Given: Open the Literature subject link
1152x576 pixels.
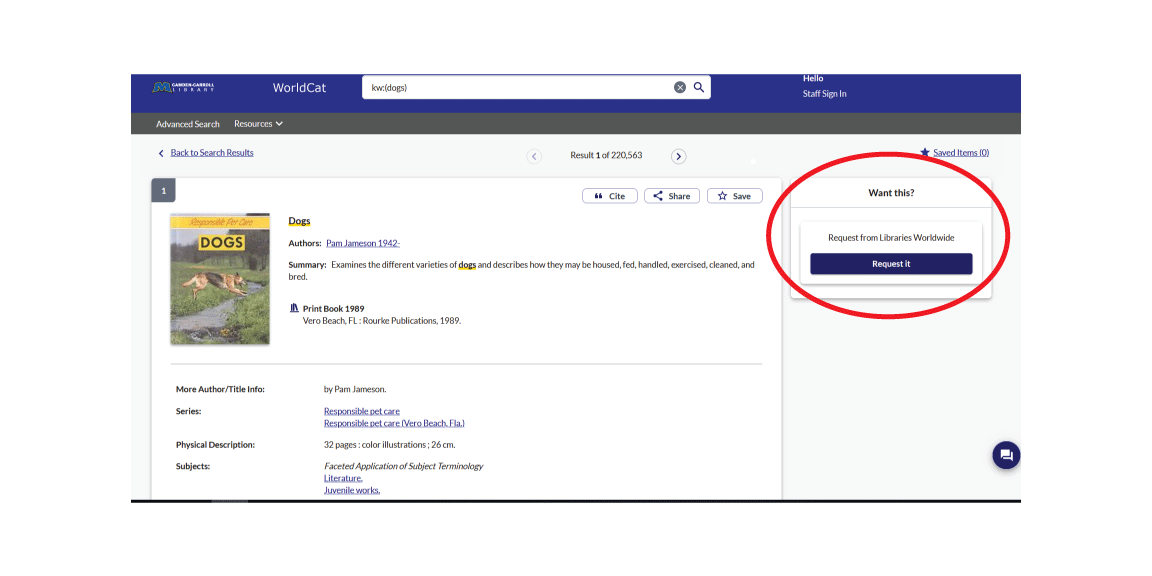Looking at the screenshot, I should (343, 478).
